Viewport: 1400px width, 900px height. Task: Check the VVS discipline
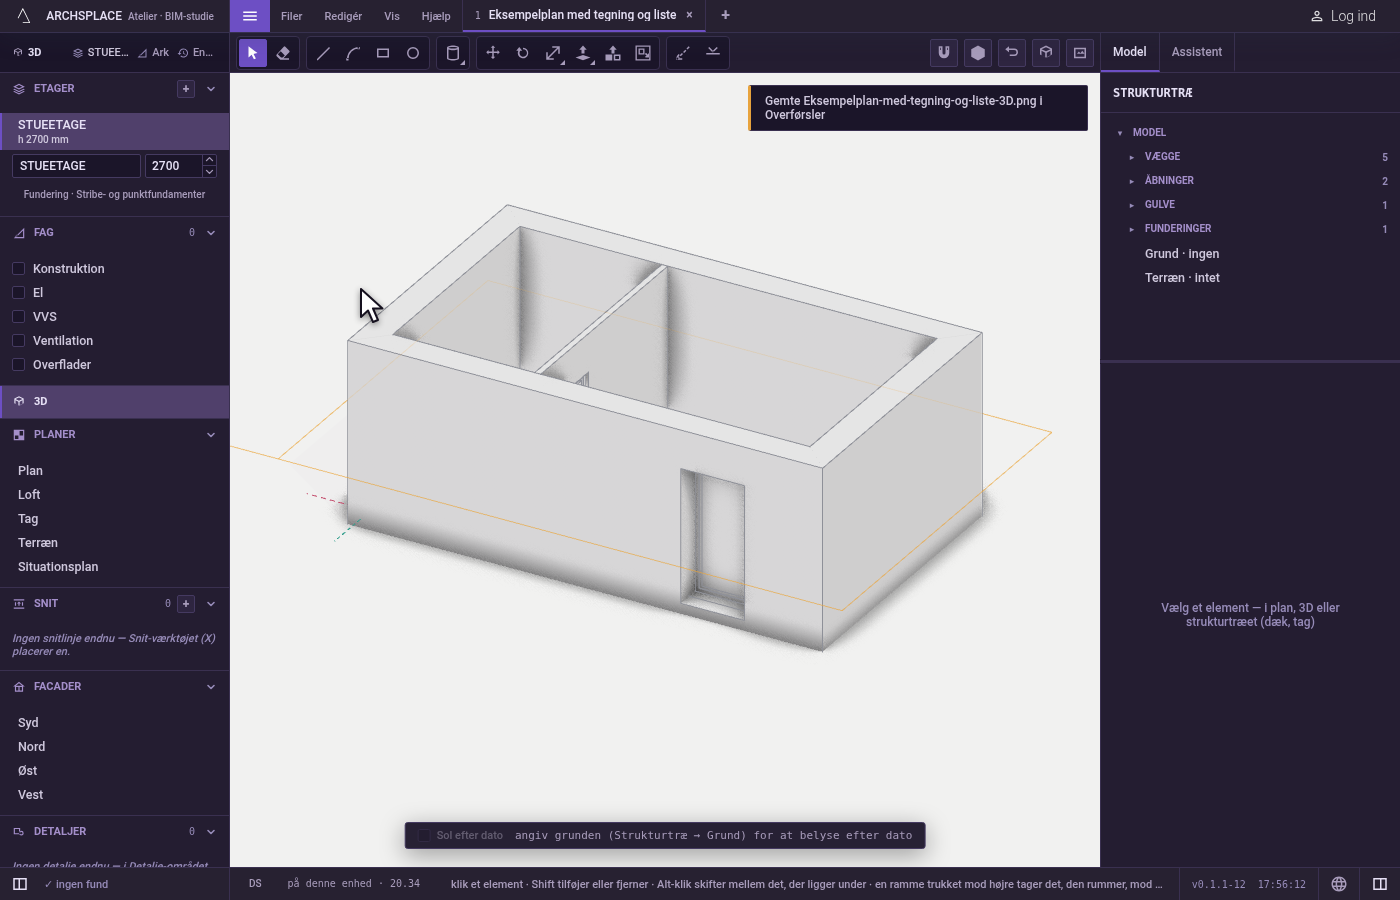(x=18, y=317)
